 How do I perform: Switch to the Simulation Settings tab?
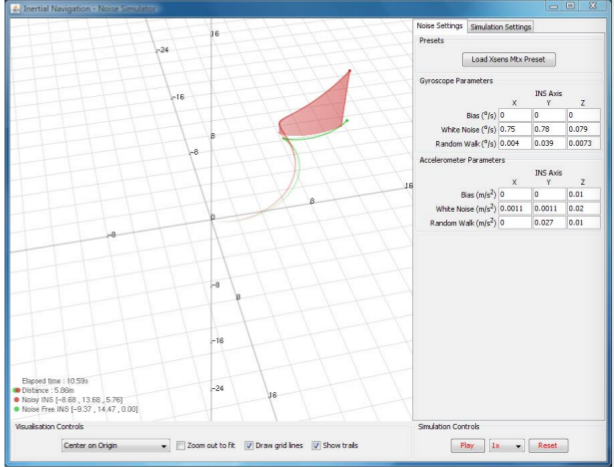pos(500,27)
